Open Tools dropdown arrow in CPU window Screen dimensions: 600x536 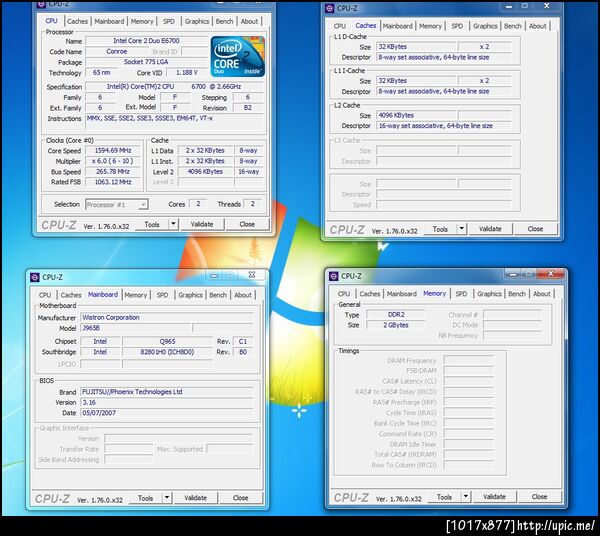(173, 224)
